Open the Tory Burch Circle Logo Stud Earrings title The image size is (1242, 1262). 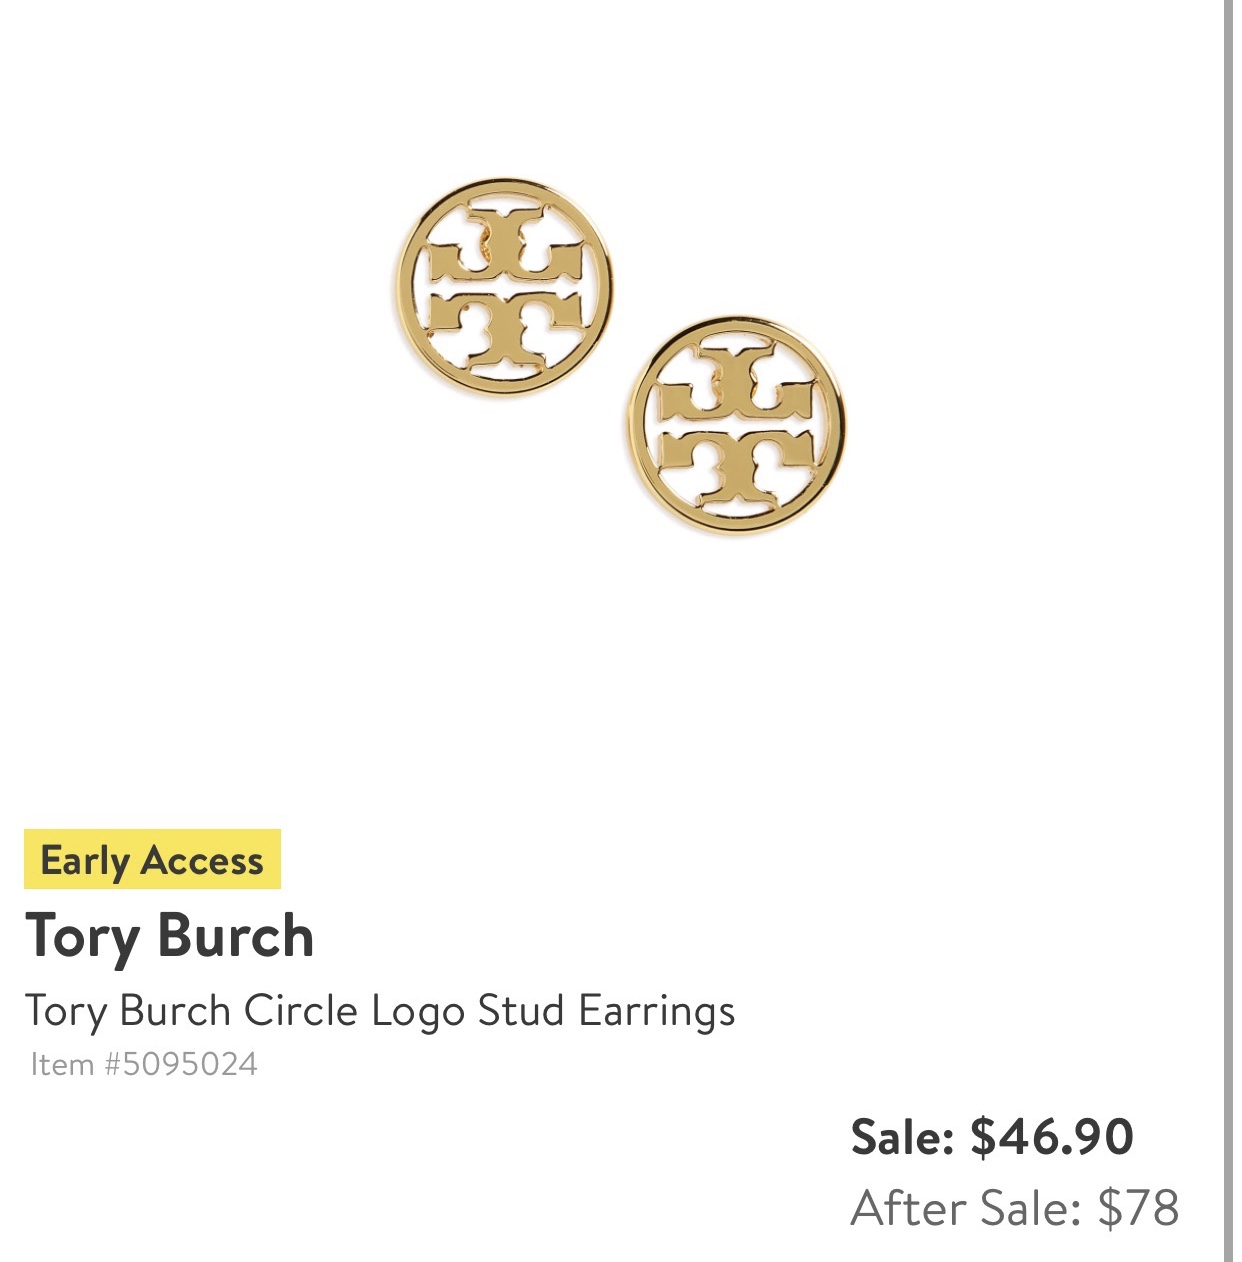tap(380, 1011)
